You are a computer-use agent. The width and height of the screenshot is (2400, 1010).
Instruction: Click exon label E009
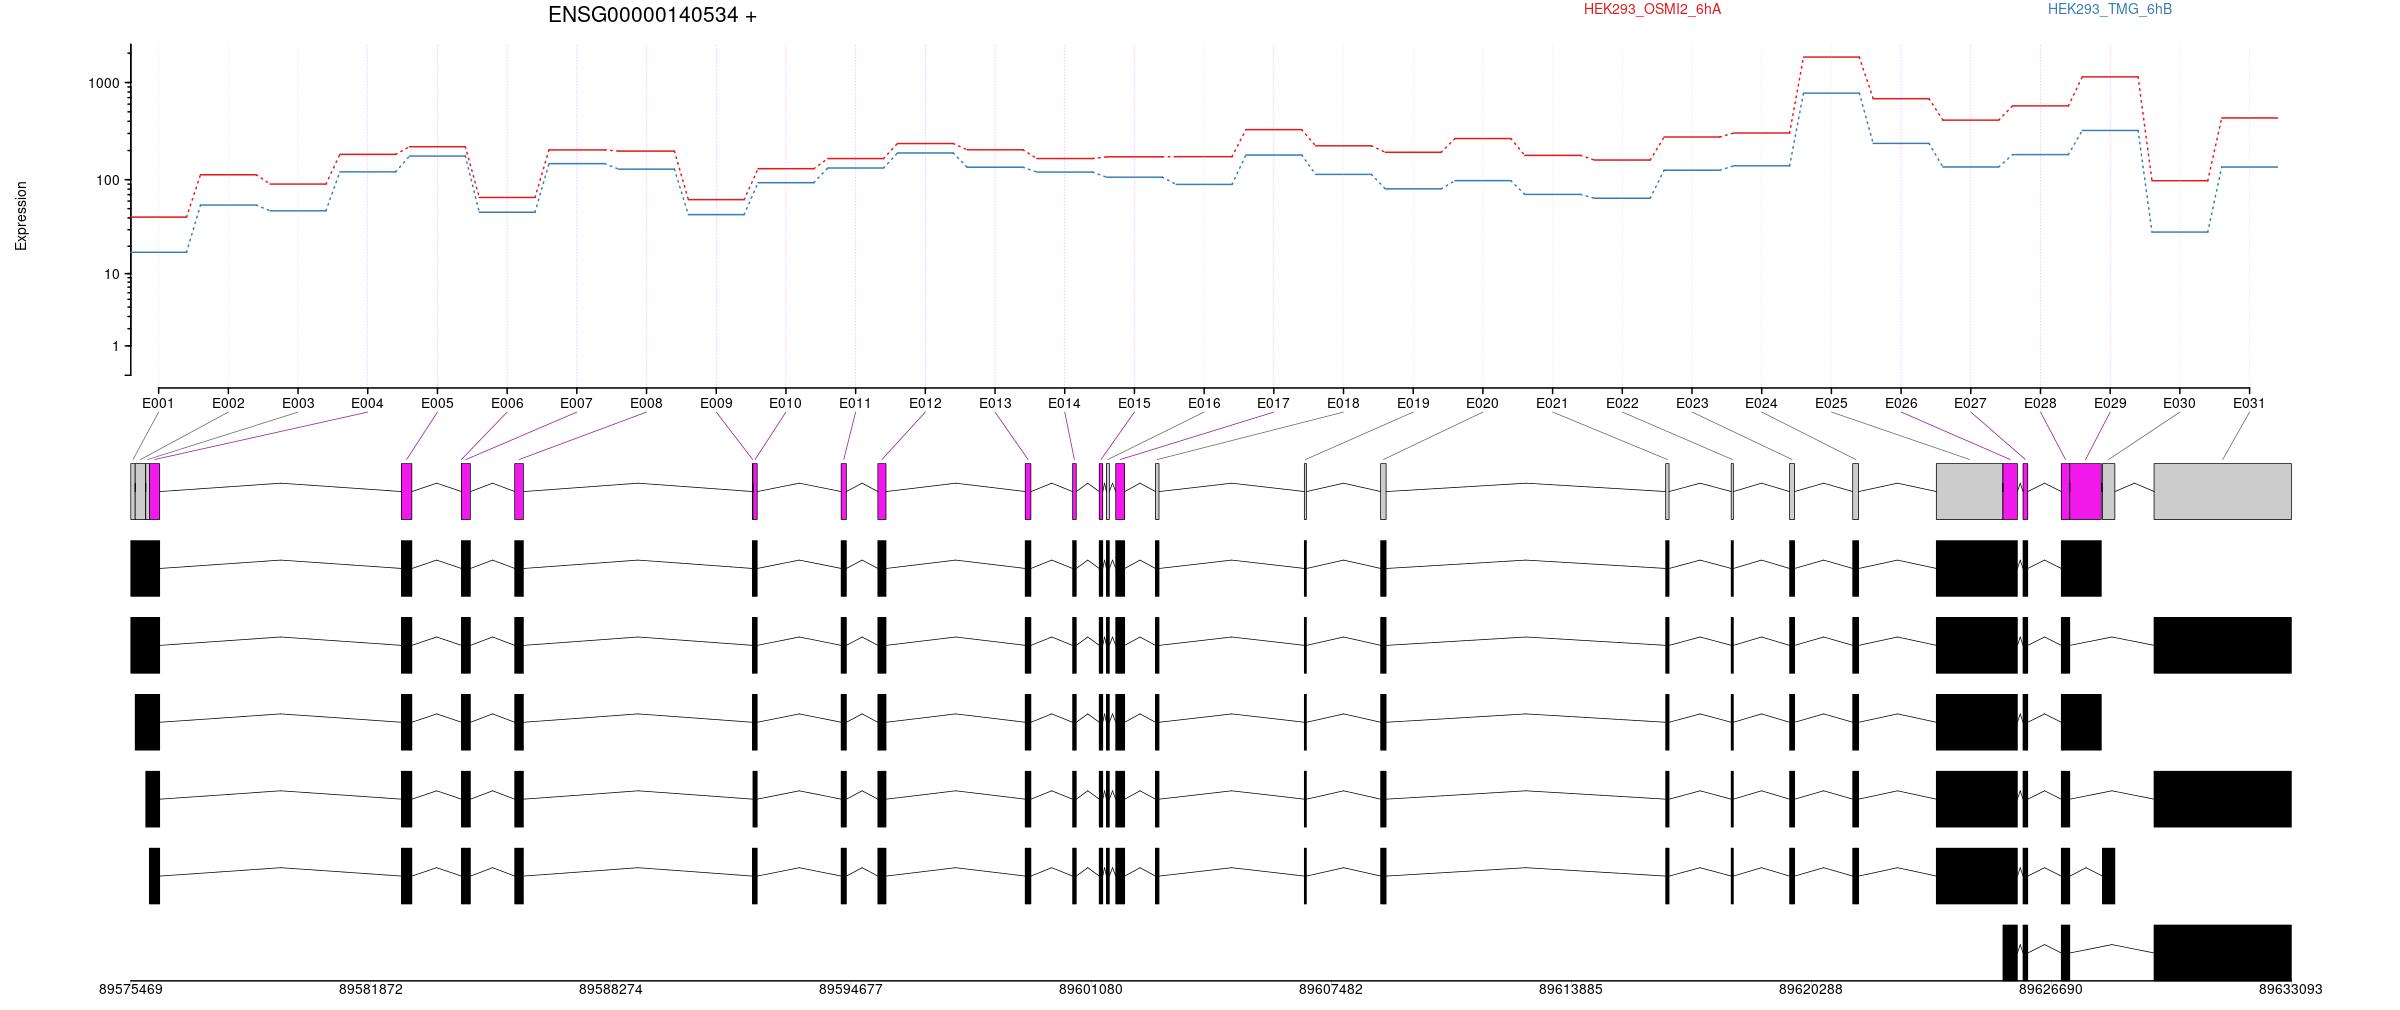pos(716,403)
